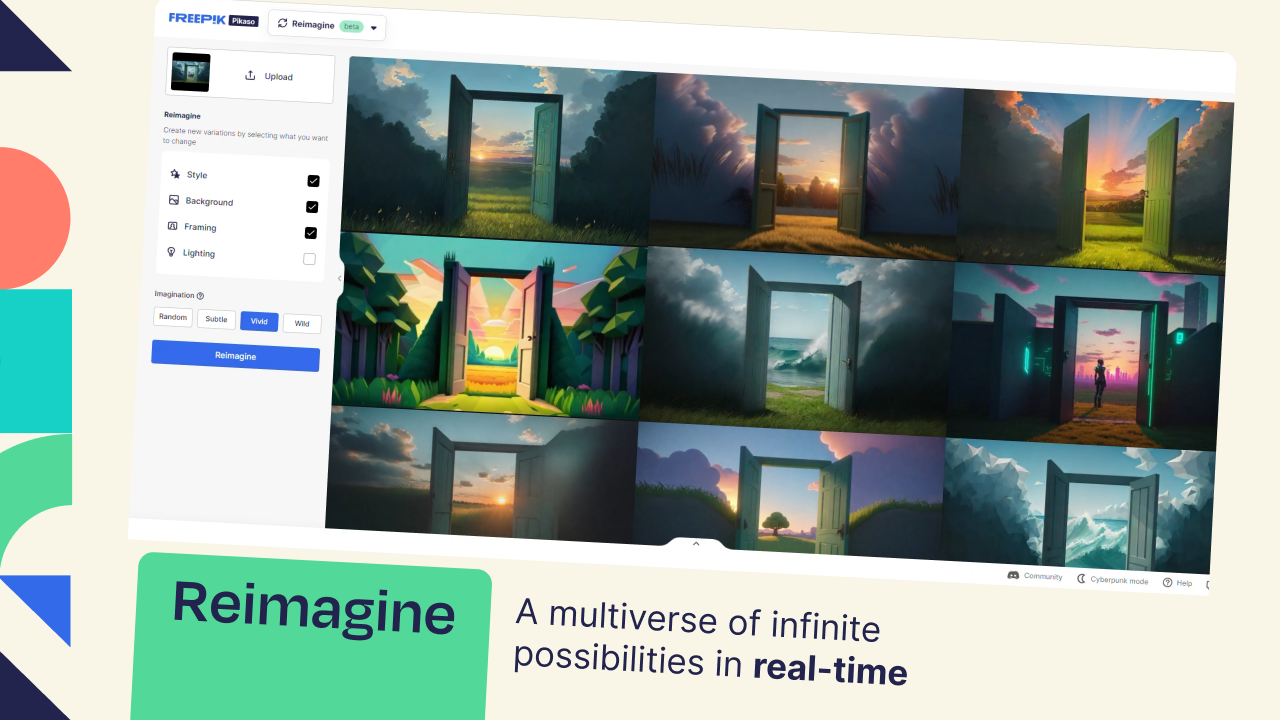Click the Help question mark icon

[x=1167, y=582]
